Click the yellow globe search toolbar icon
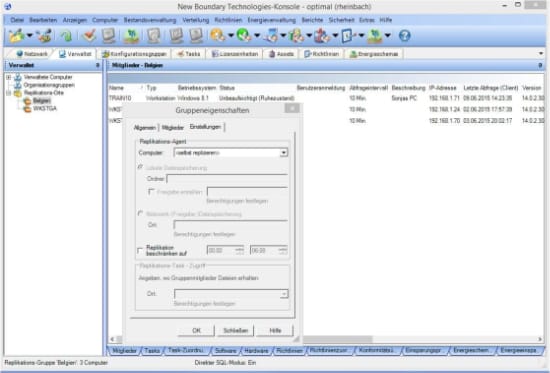Viewport: 550px width, 373px height. [x=217, y=35]
